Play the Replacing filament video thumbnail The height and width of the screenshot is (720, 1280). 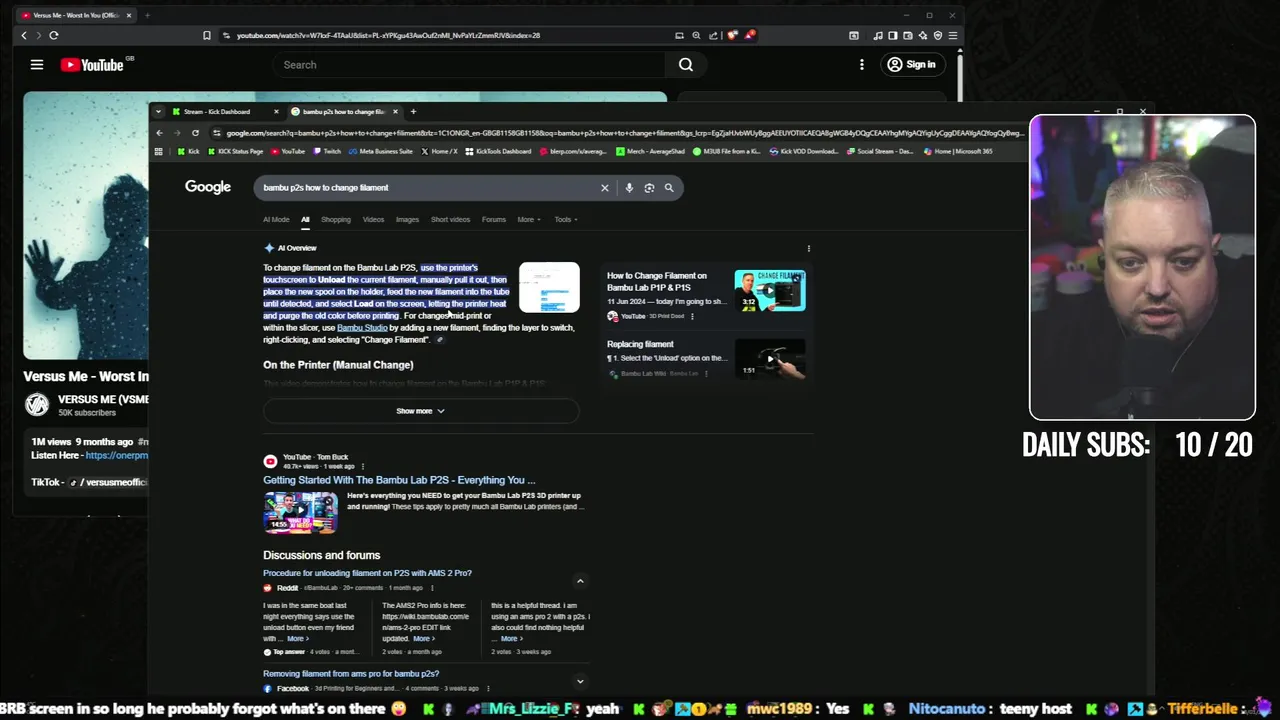click(x=770, y=359)
